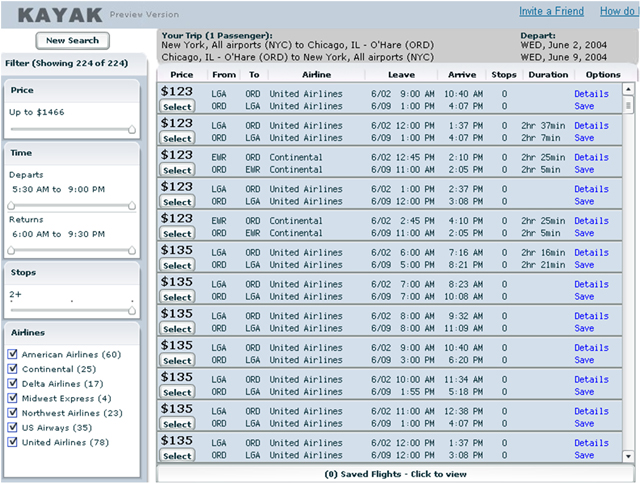Open the Invite a Friend link

(553, 12)
